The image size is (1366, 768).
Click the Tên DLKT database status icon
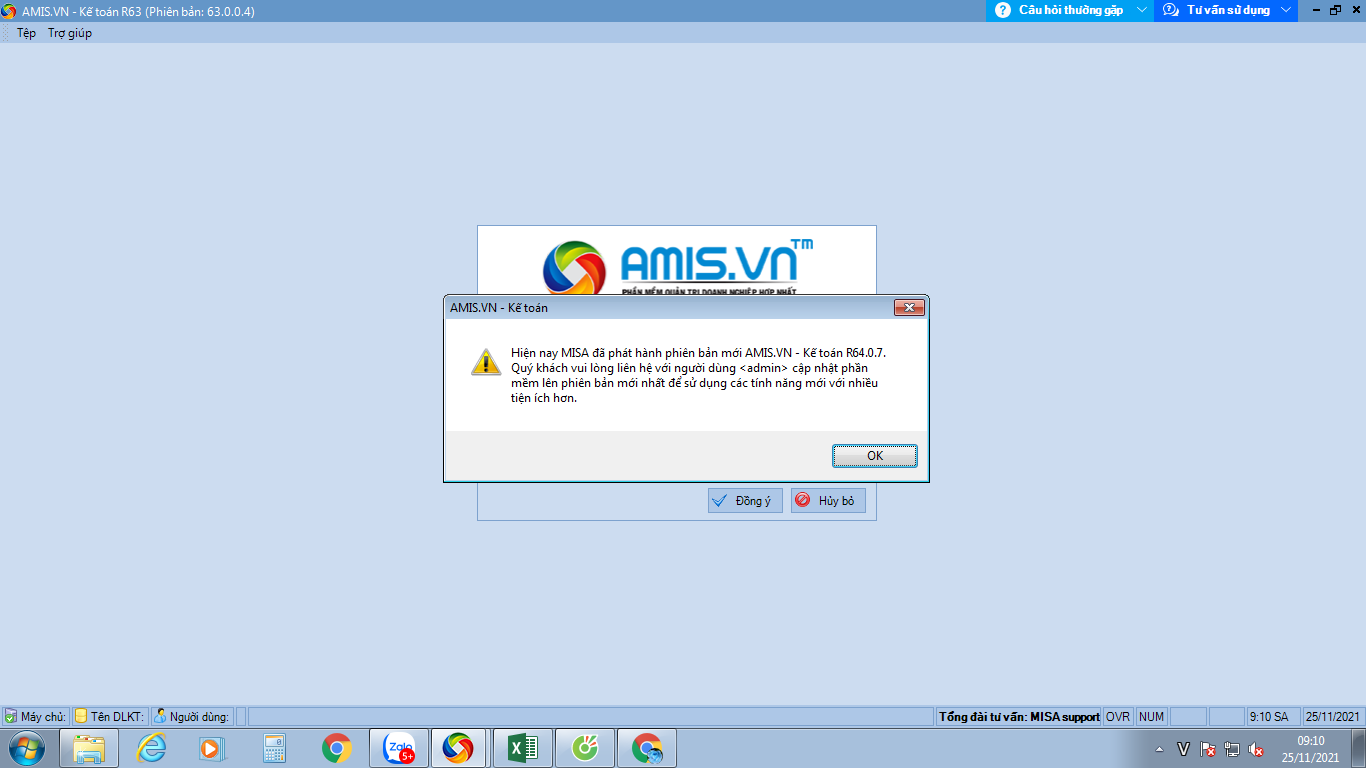coord(81,716)
